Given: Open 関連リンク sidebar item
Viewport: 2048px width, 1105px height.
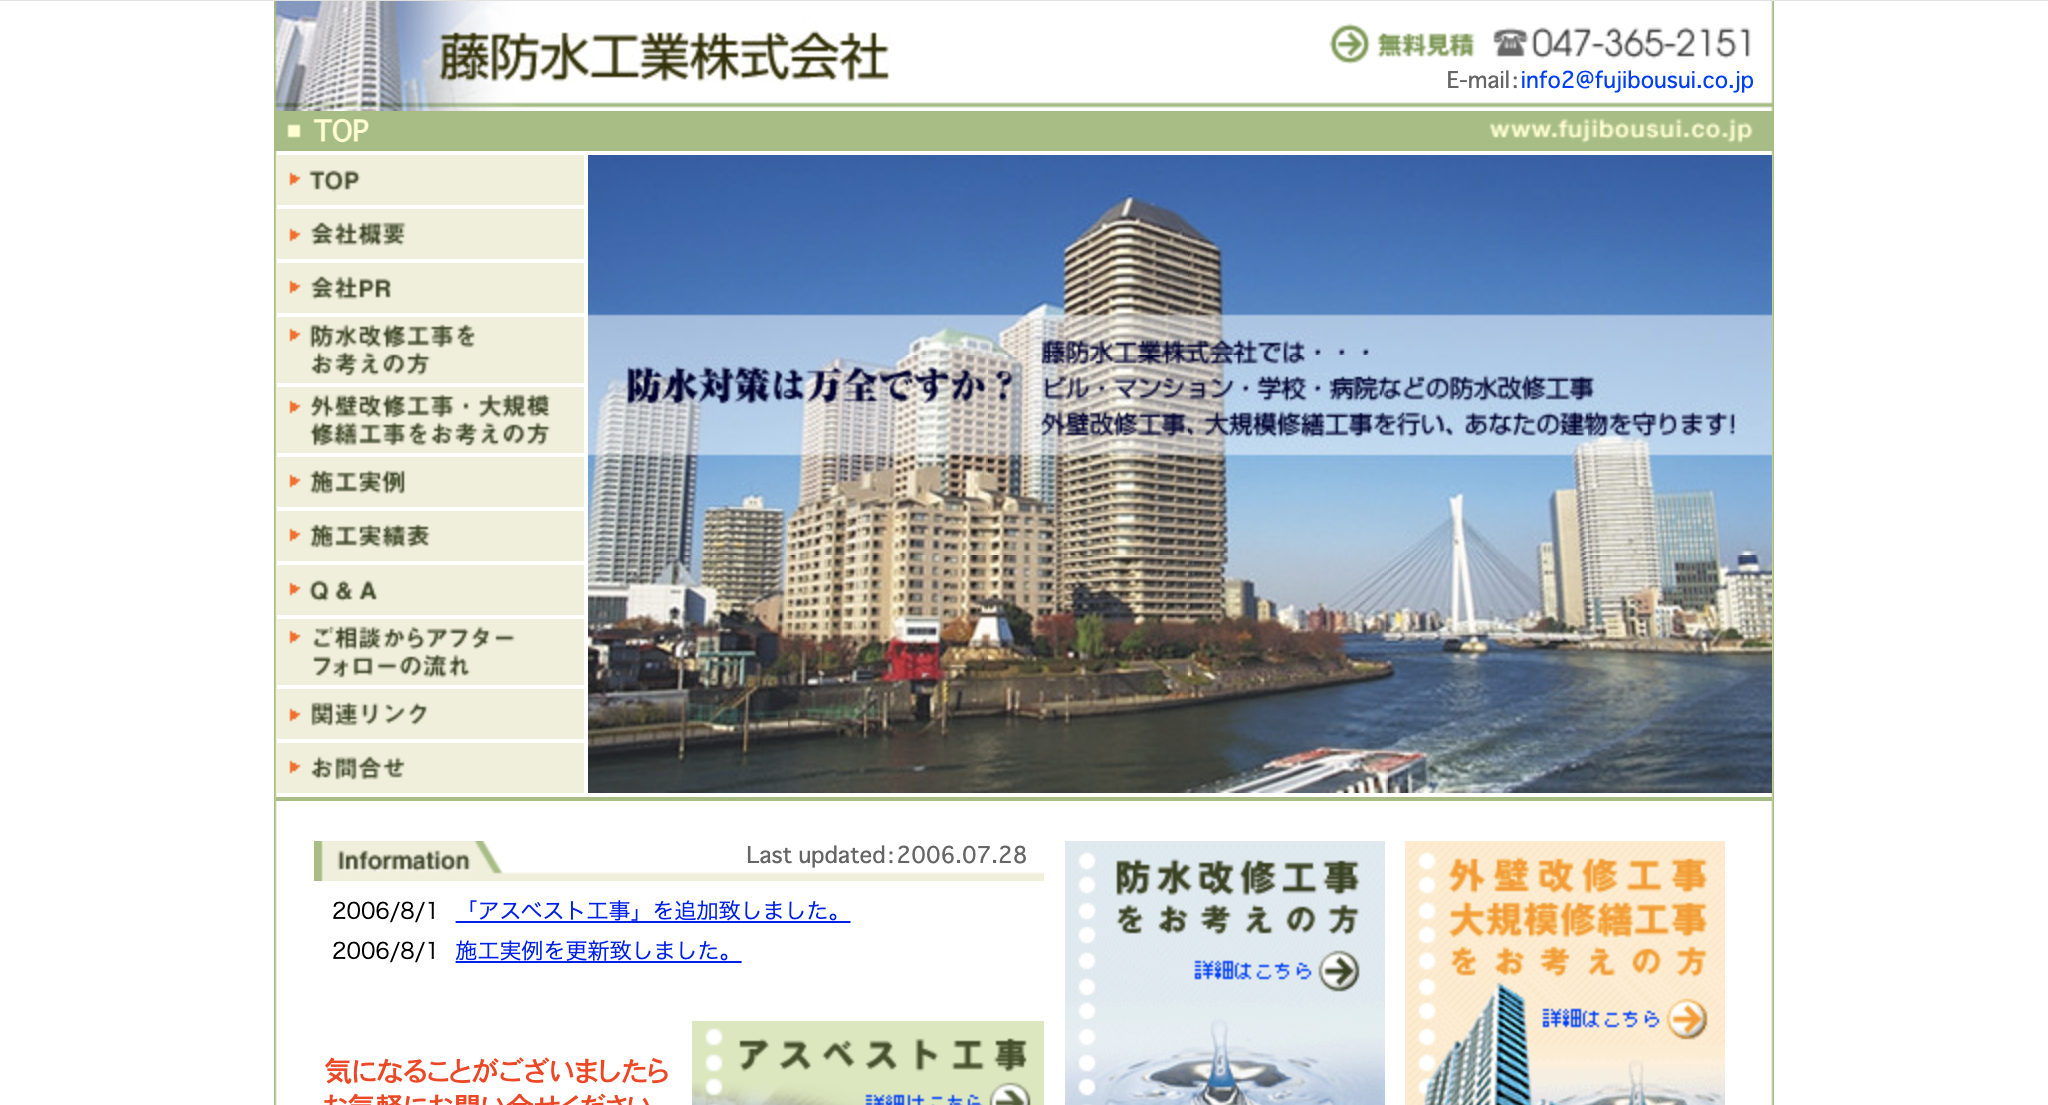Looking at the screenshot, I should pyautogui.click(x=369, y=714).
